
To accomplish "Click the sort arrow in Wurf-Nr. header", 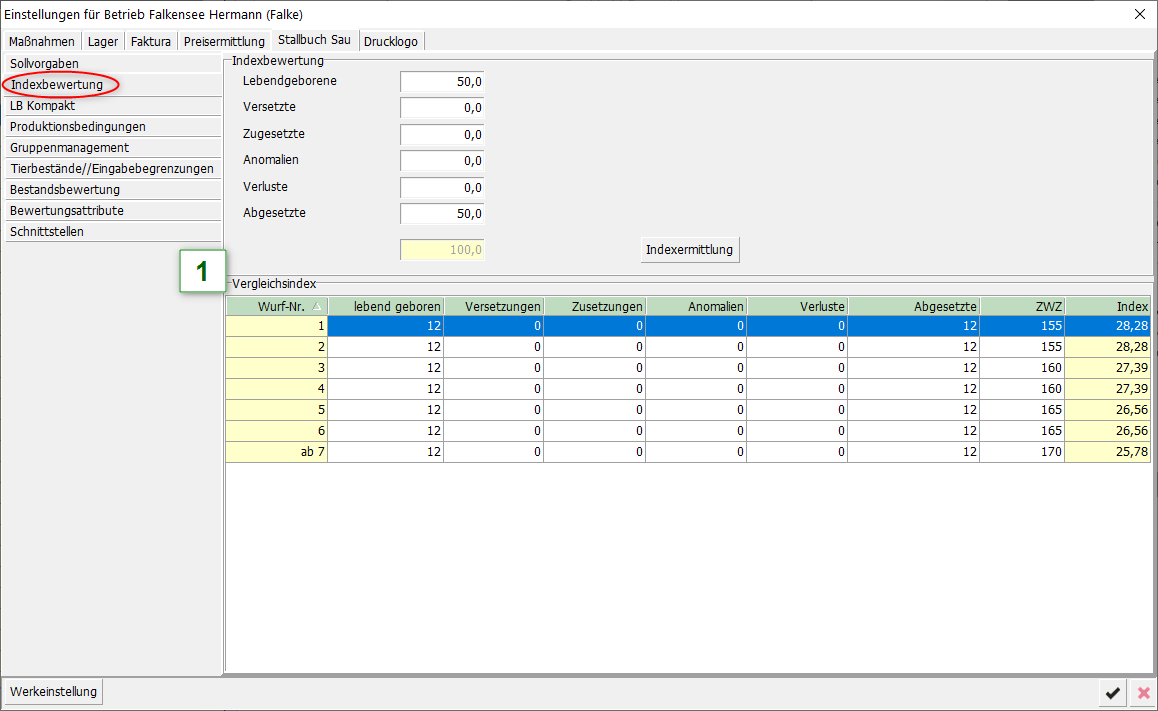I will (317, 306).
